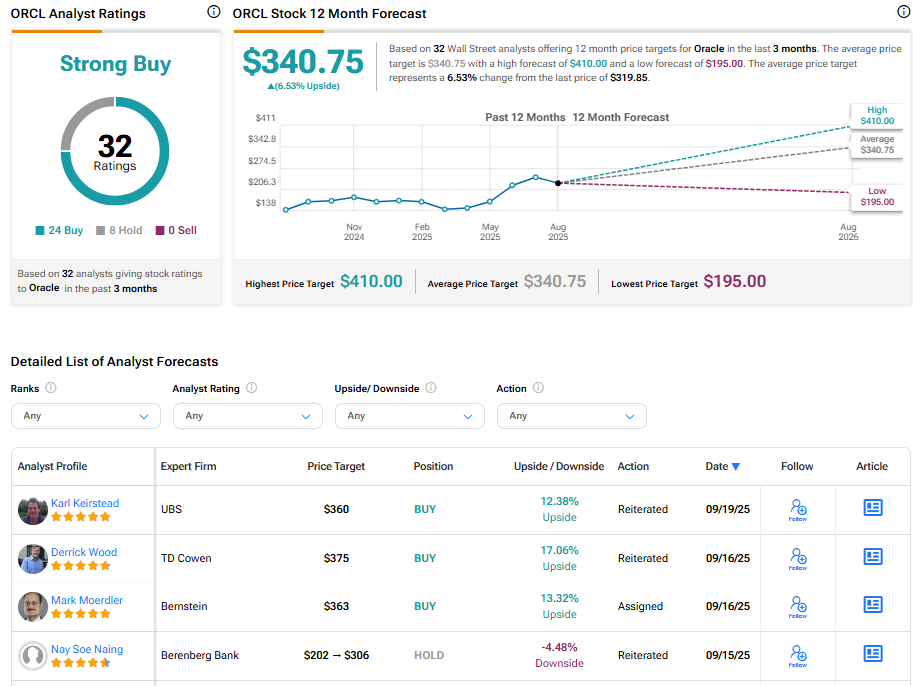This screenshot has width=913, height=686.
Task: Open the Analyst Rating dropdown filter
Action: (x=247, y=416)
